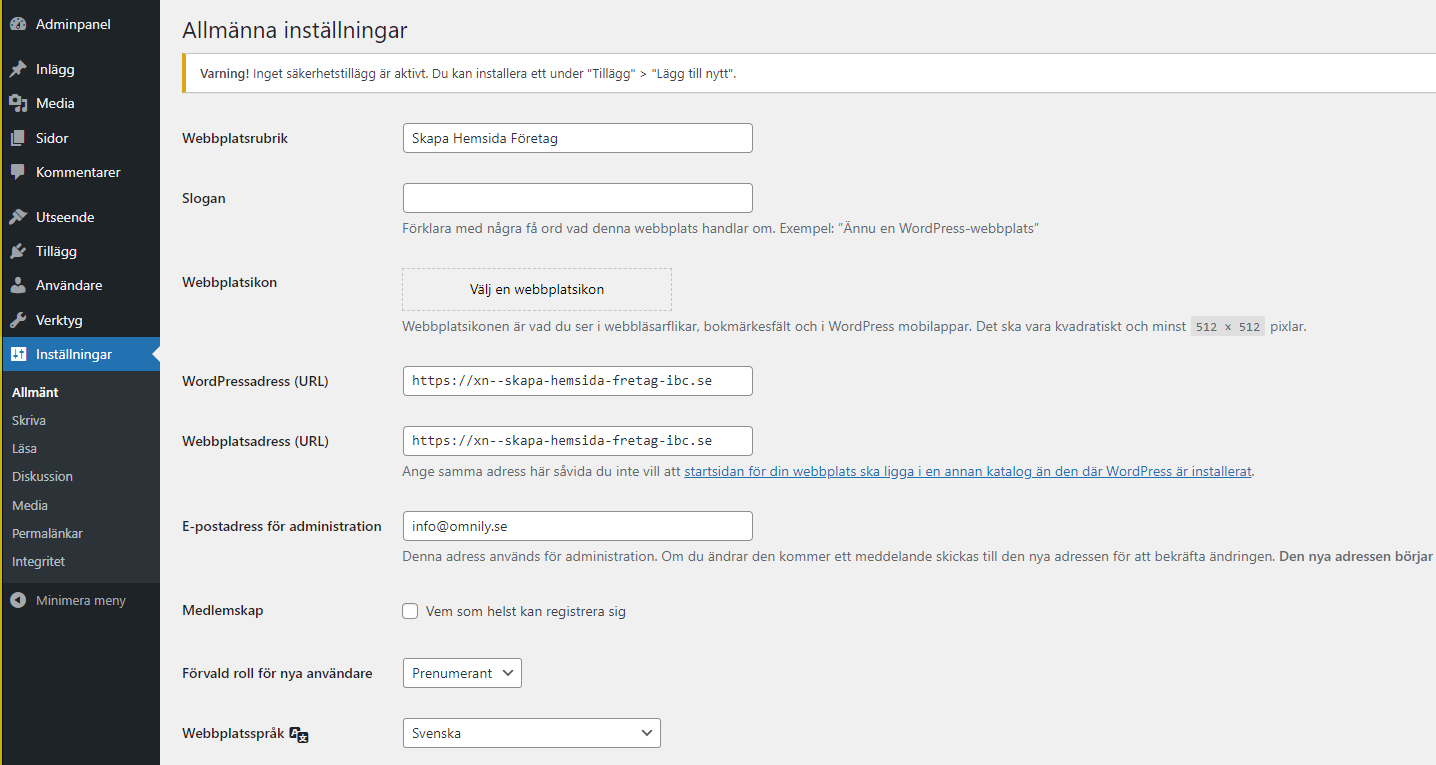Viewport: 1436px width, 765px height.
Task: Click the Adminpanel dashboard icon
Action: tap(18, 24)
